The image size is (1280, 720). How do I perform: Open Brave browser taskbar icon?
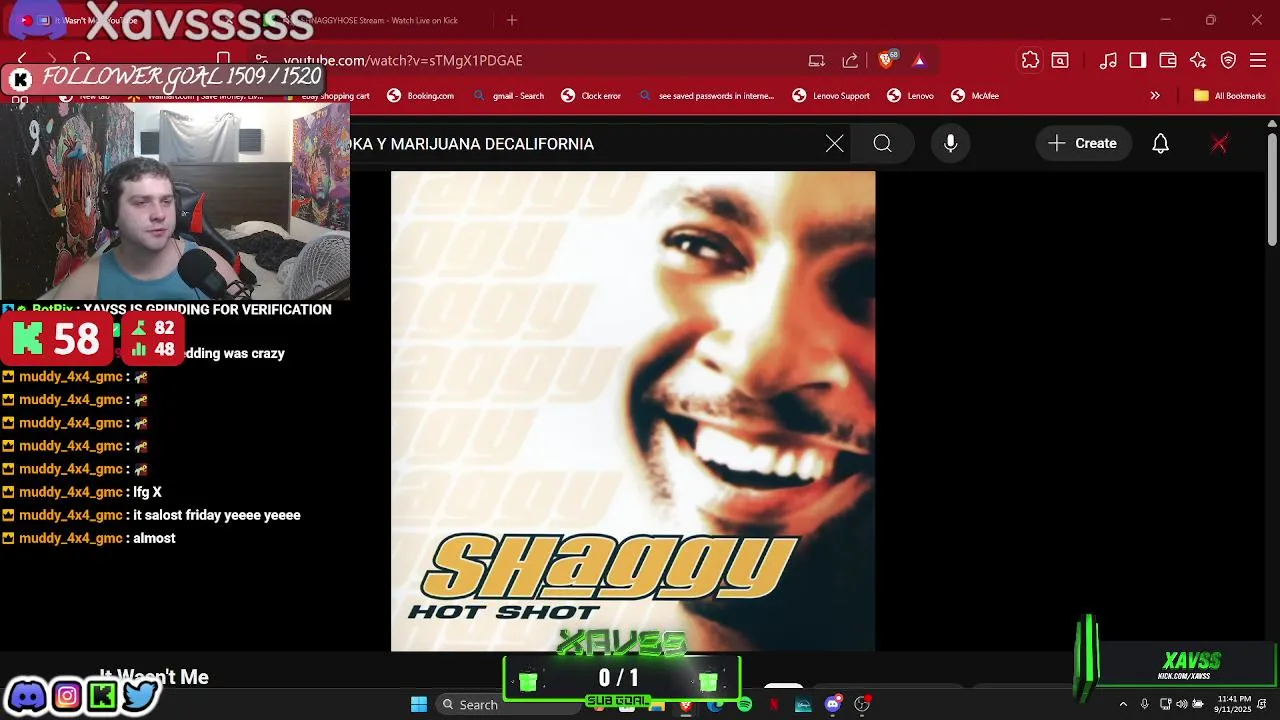click(686, 705)
